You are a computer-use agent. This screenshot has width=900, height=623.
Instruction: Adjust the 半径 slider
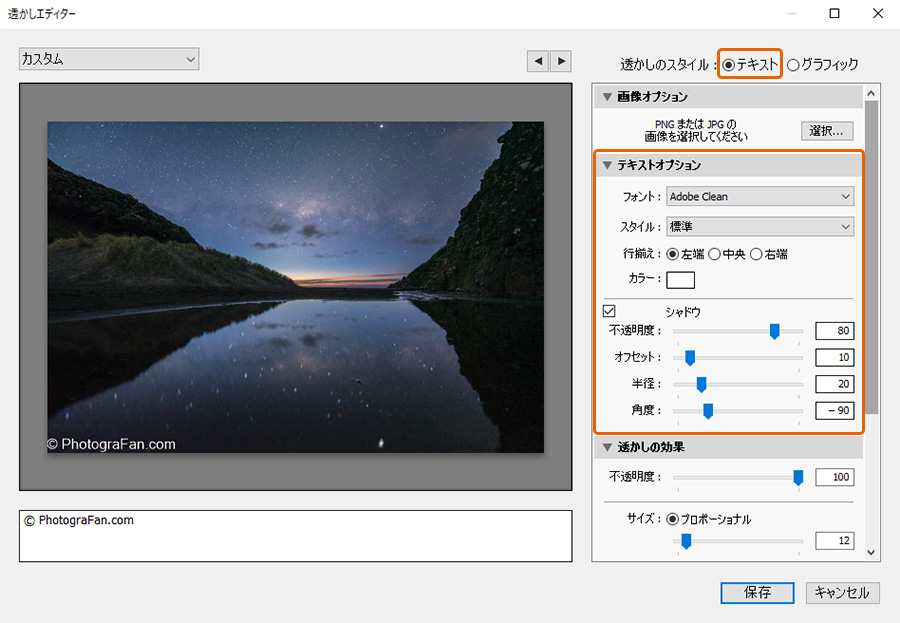701,384
